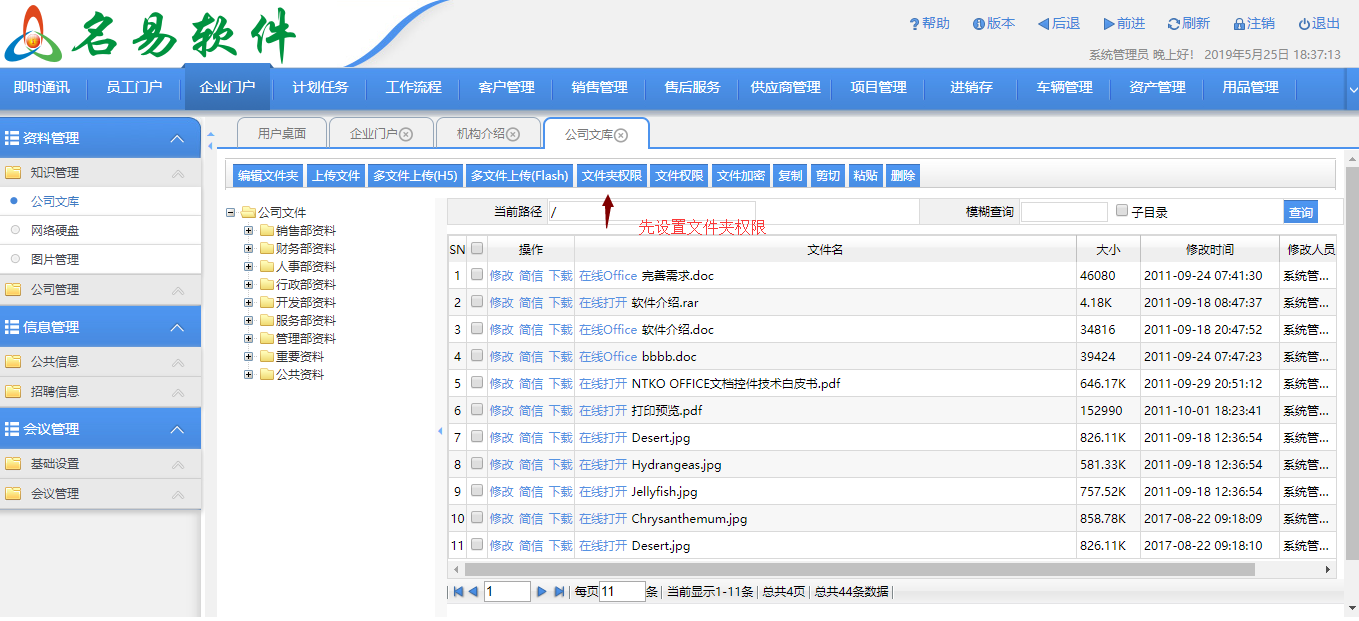Click the 退出 power icon
1359x621 pixels.
[x=1305, y=24]
